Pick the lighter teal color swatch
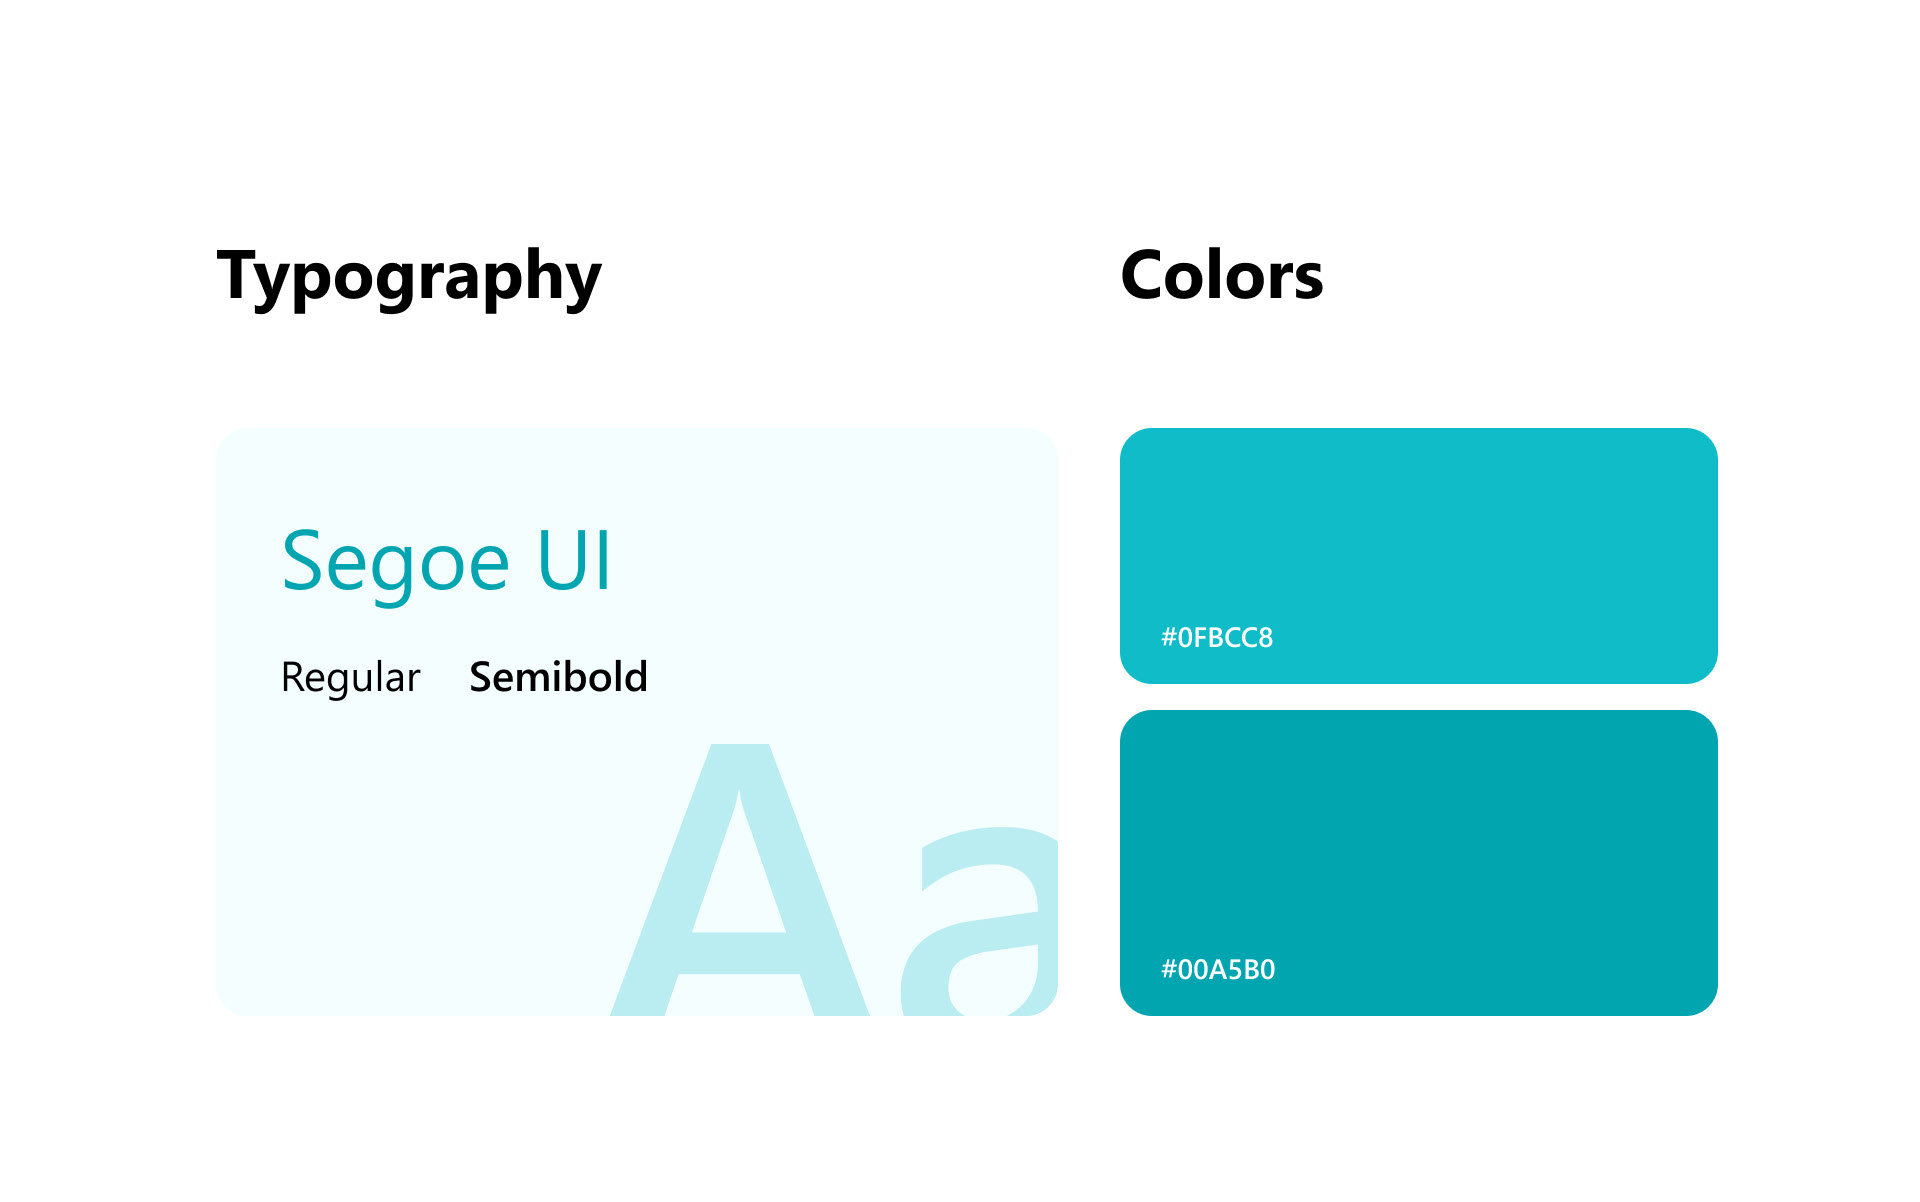 coord(1418,530)
